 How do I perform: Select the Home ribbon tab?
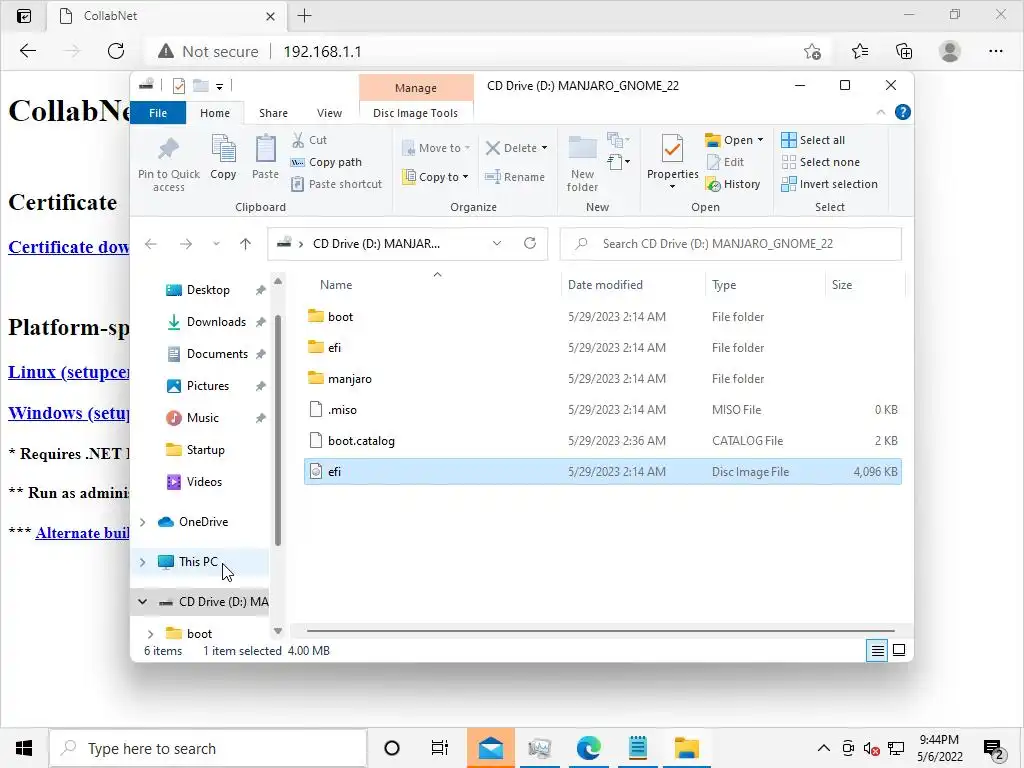215,113
